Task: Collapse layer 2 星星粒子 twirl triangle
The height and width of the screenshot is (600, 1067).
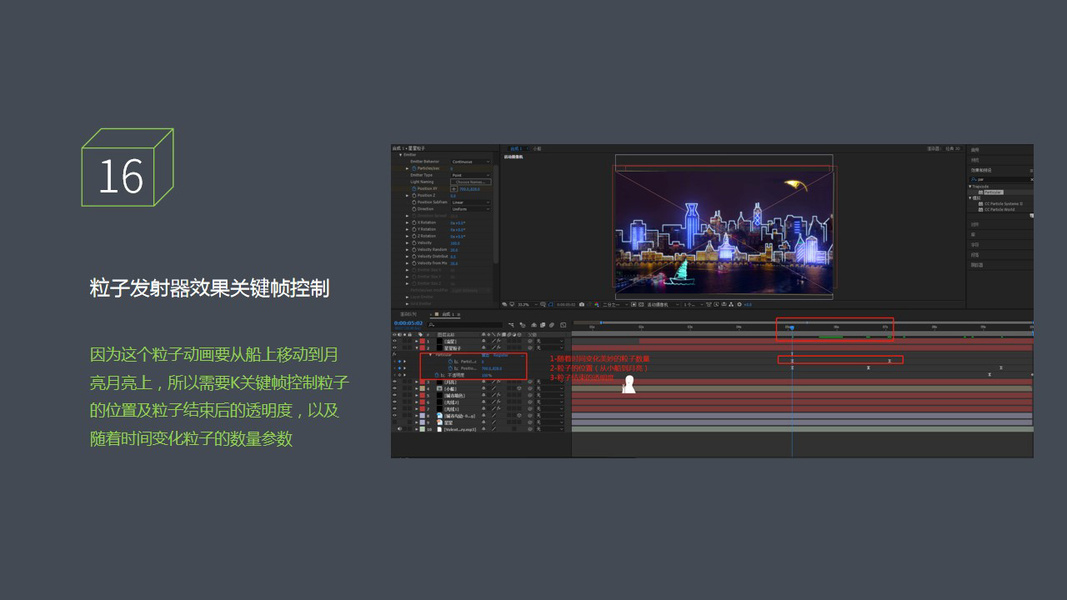Action: (x=416, y=348)
